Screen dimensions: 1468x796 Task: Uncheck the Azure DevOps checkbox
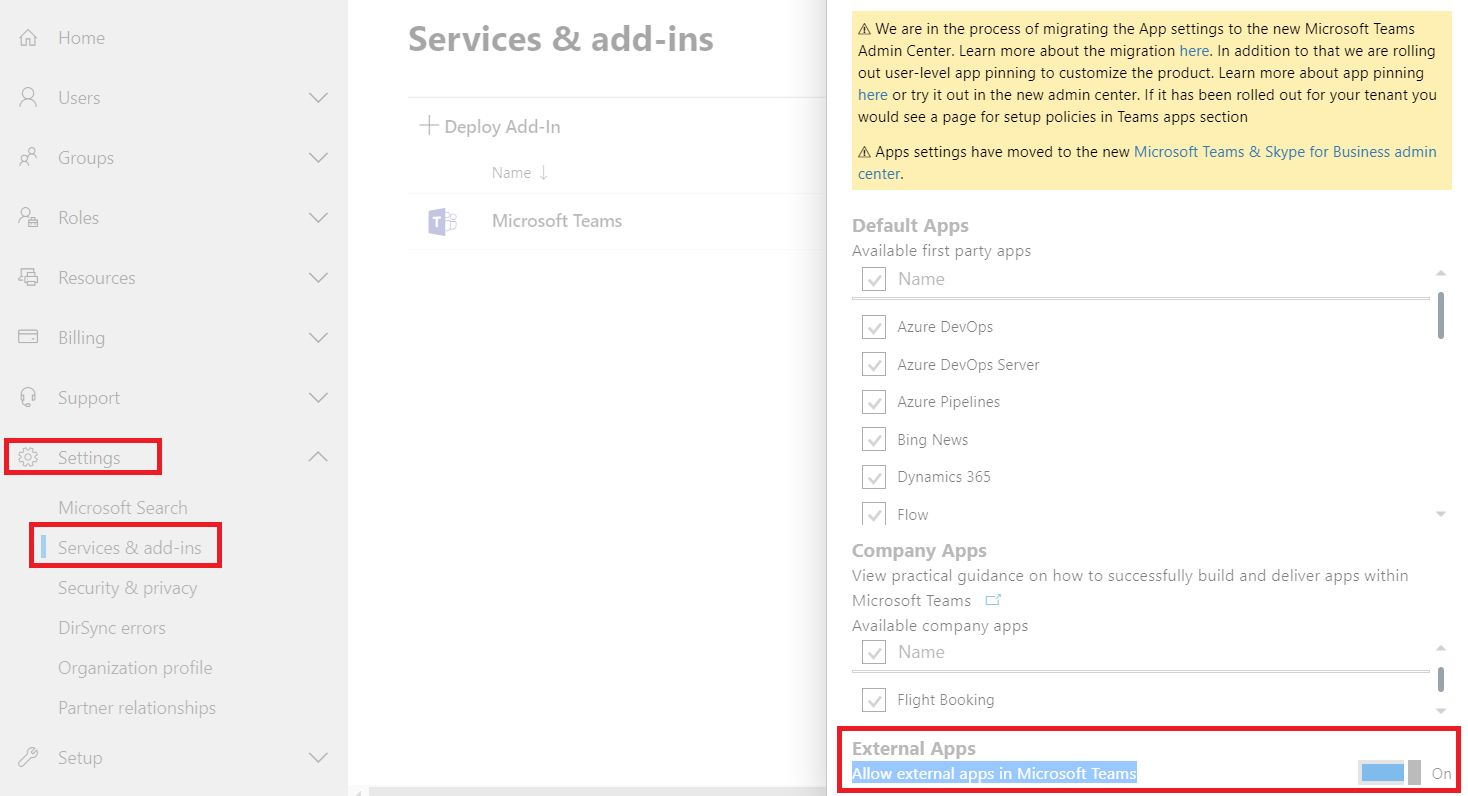pyautogui.click(x=874, y=327)
